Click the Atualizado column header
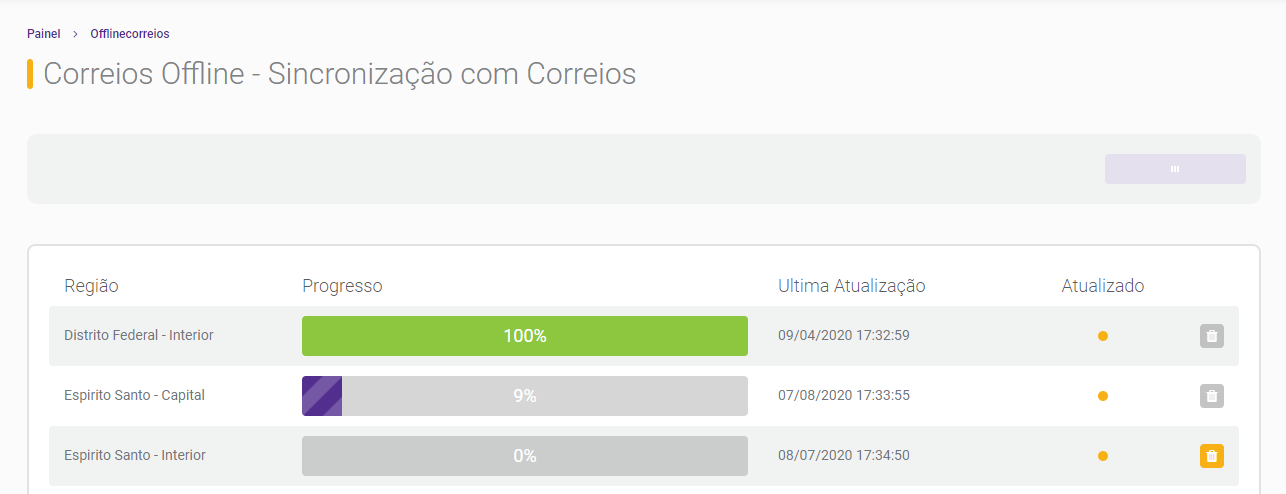The image size is (1286, 494). tap(1103, 286)
